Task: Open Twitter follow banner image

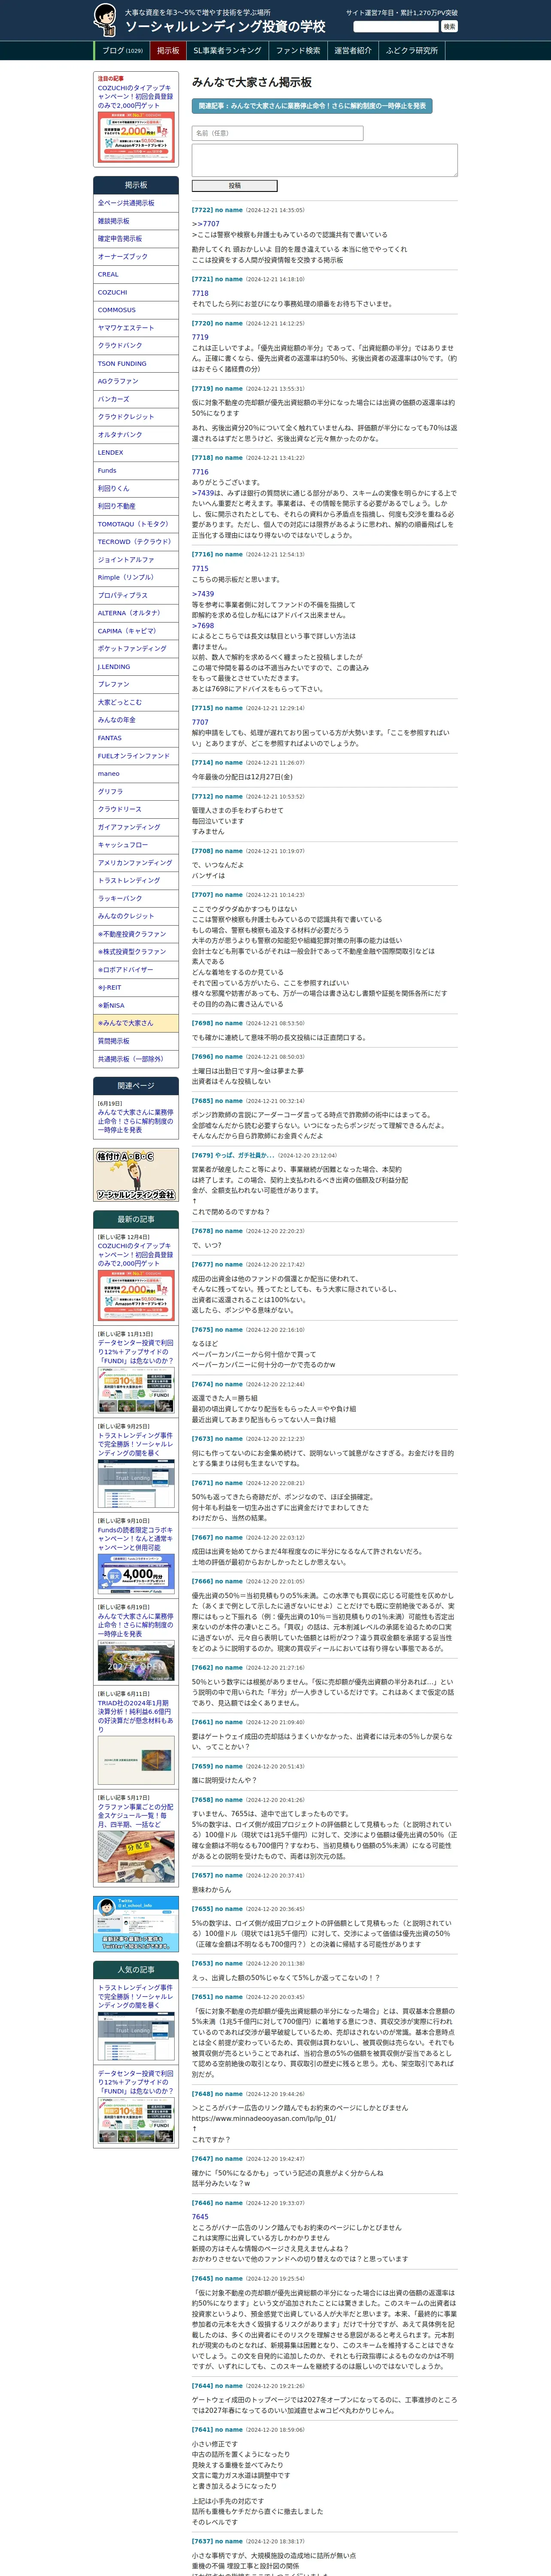Action: pyautogui.click(x=136, y=1923)
